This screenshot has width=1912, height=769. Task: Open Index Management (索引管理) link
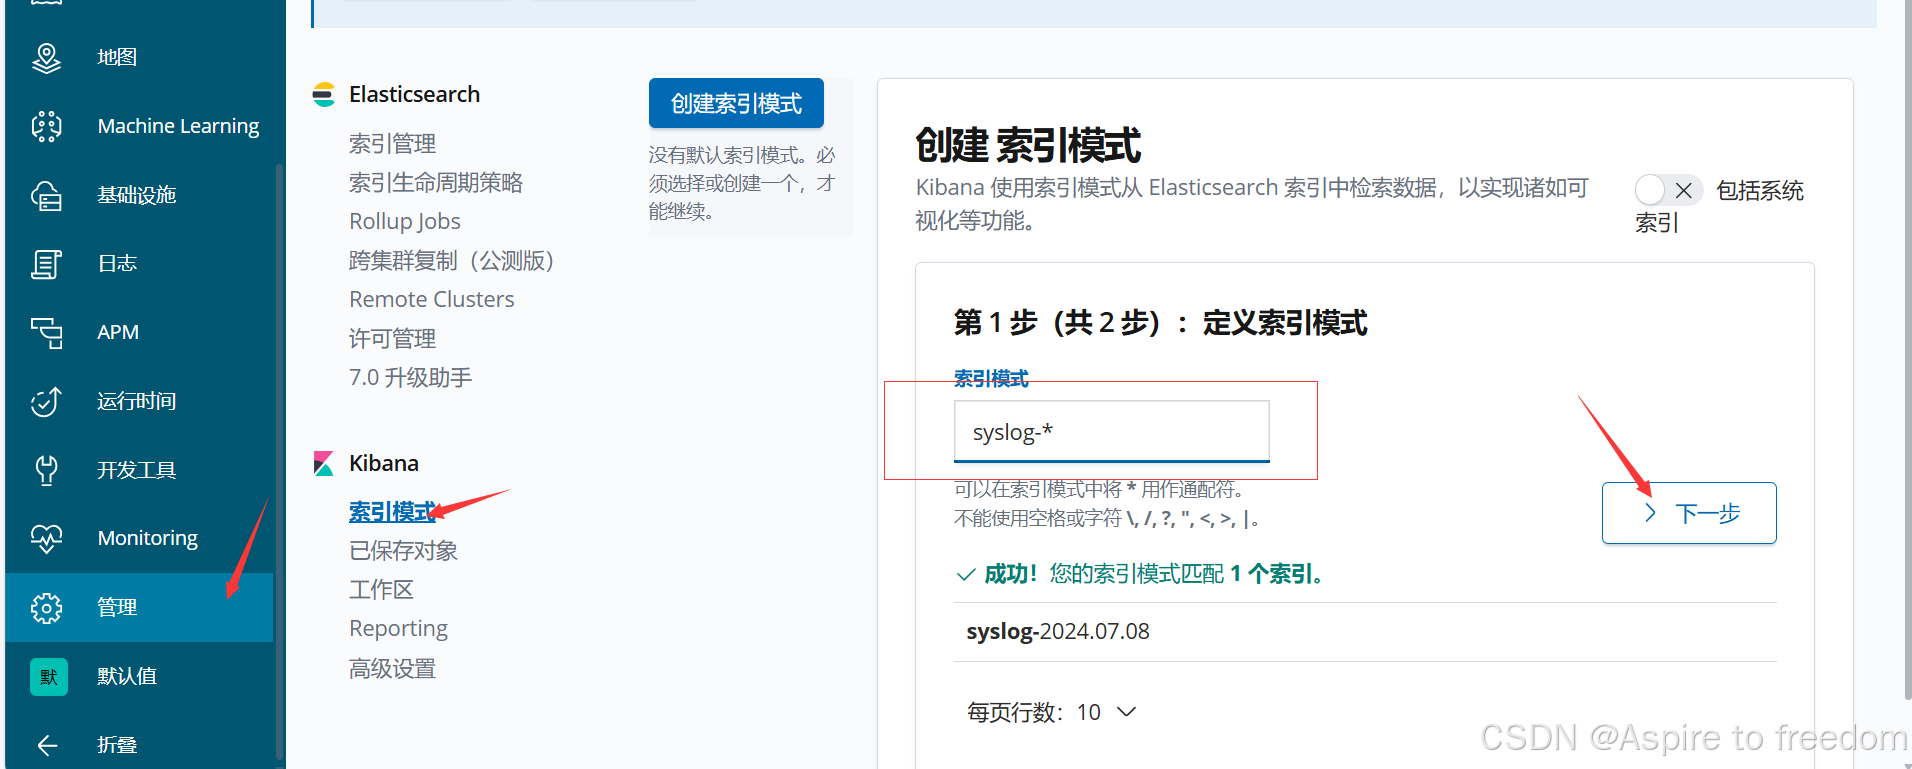coord(392,143)
